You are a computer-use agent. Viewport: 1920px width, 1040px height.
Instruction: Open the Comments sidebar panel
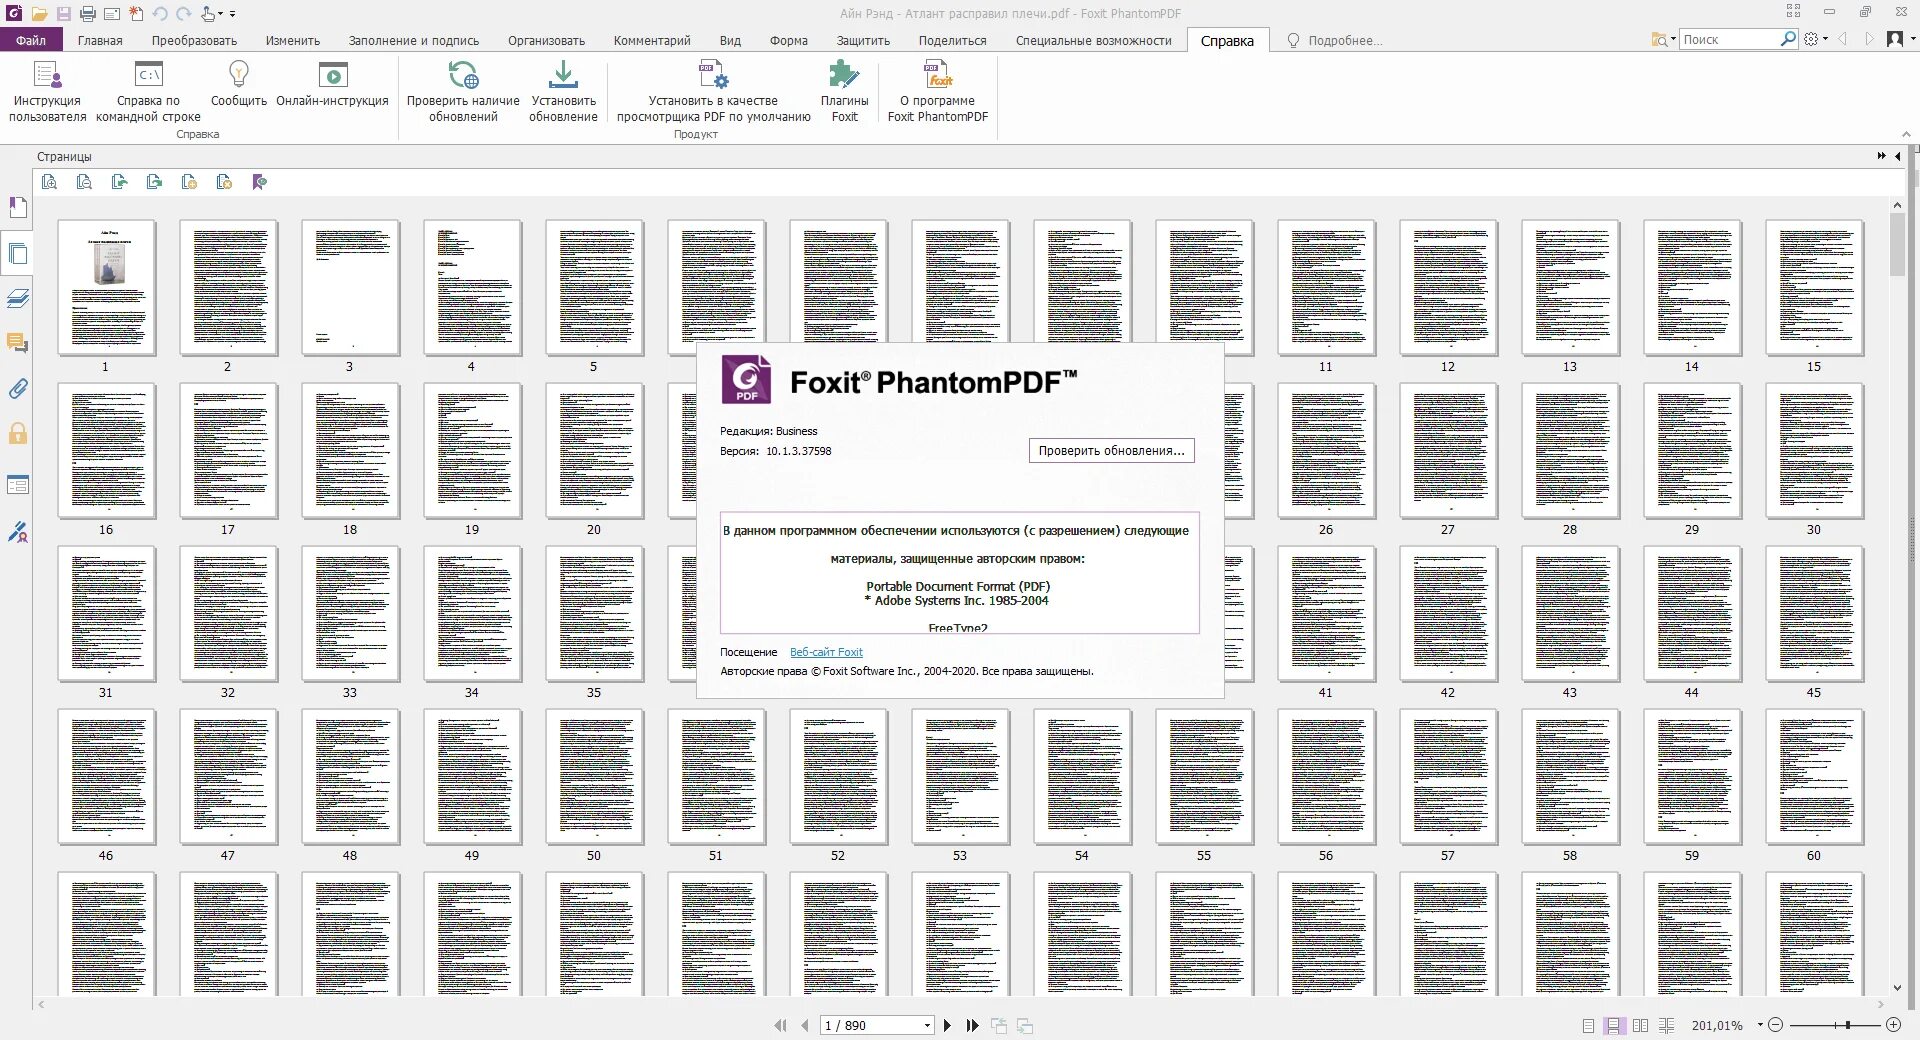click(18, 344)
